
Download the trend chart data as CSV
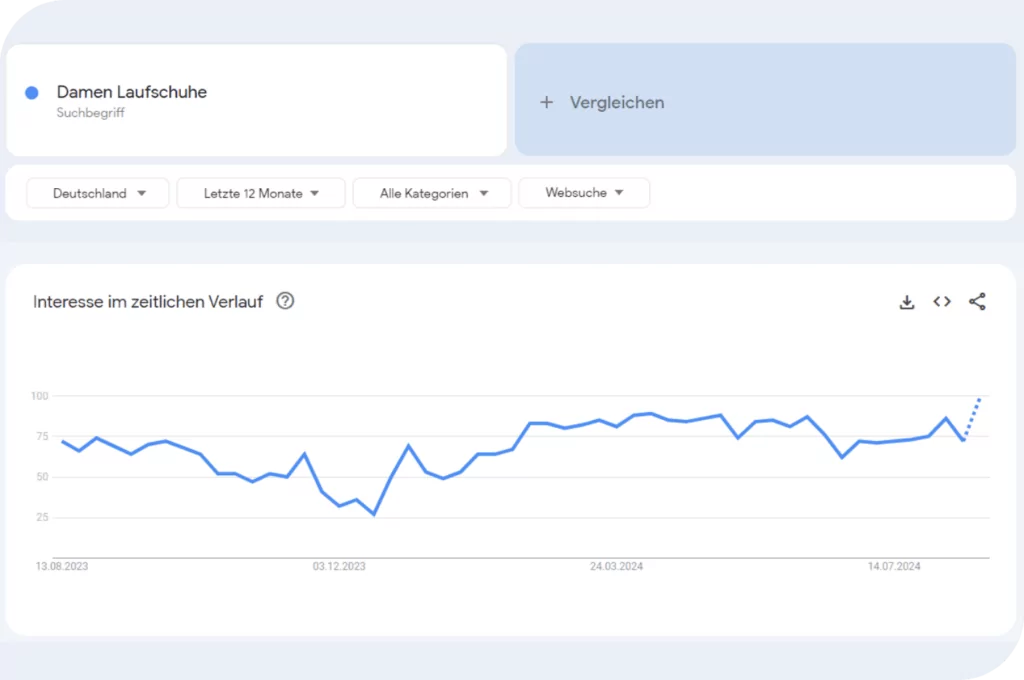[x=907, y=302]
